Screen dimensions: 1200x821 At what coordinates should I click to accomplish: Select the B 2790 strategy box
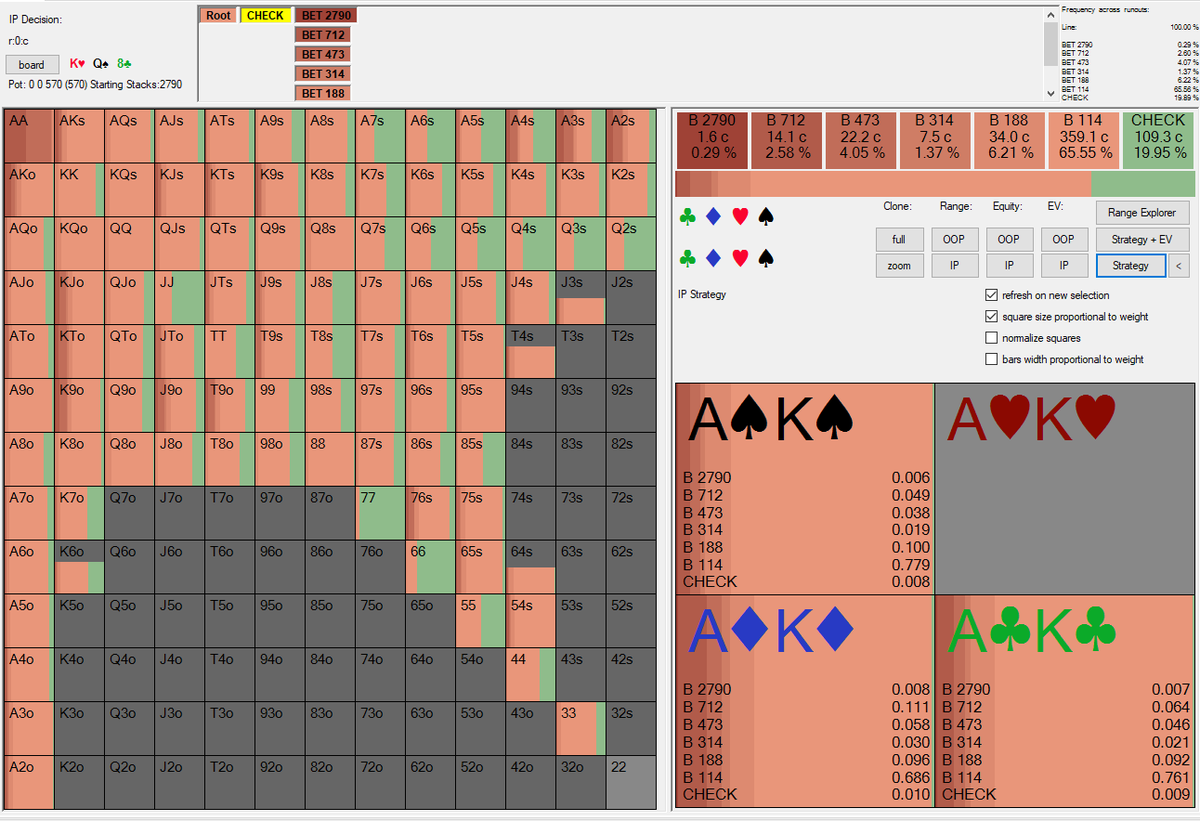711,139
